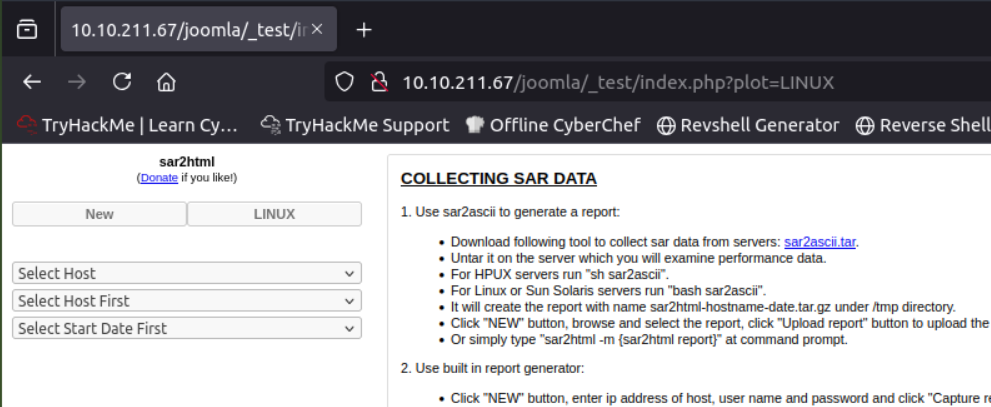Download the sar2ascii.tar link

(x=820, y=241)
